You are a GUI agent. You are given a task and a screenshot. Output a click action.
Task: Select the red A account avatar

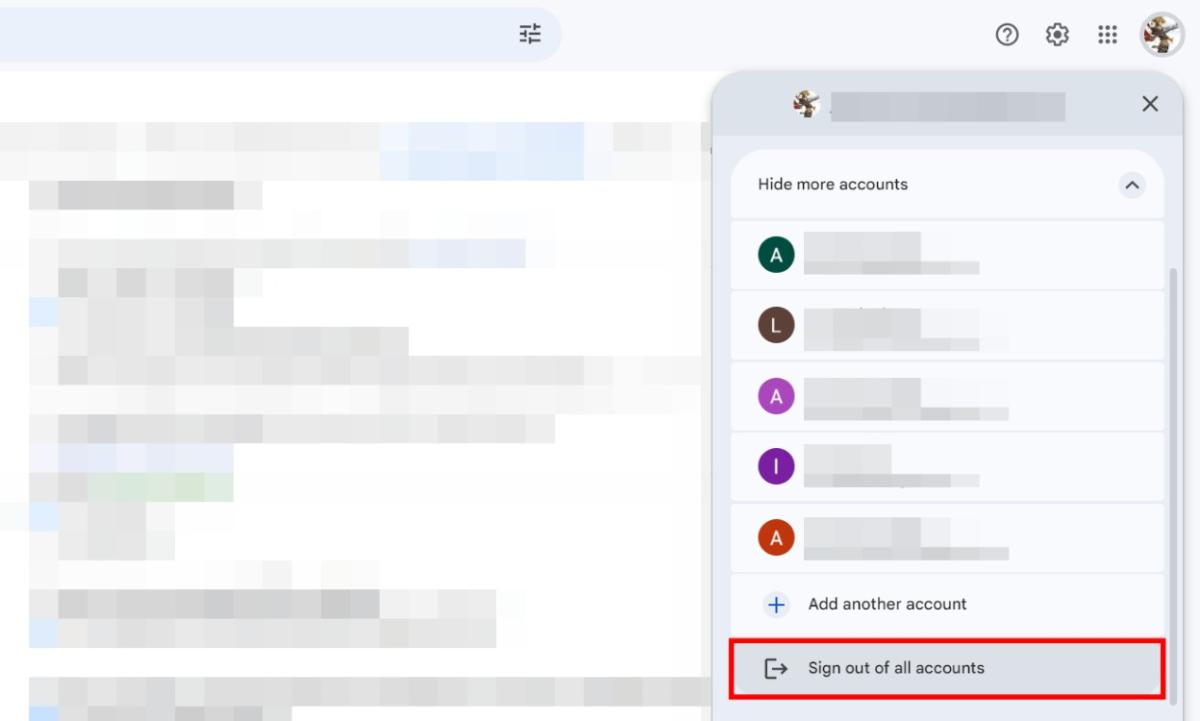pyautogui.click(x=776, y=537)
